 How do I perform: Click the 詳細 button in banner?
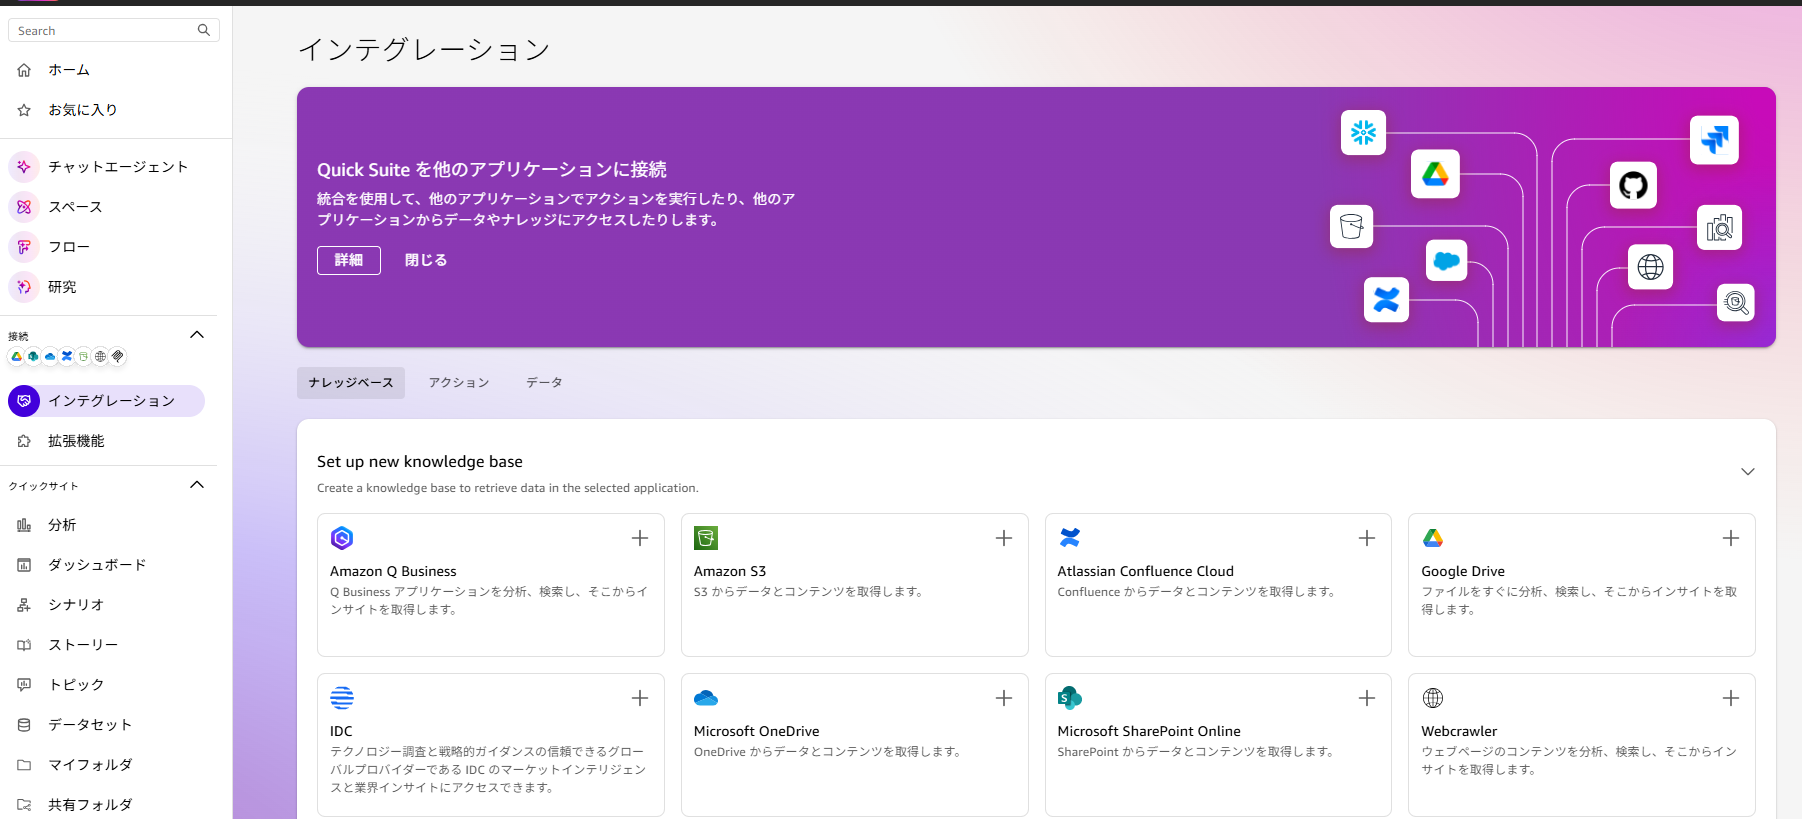349,260
